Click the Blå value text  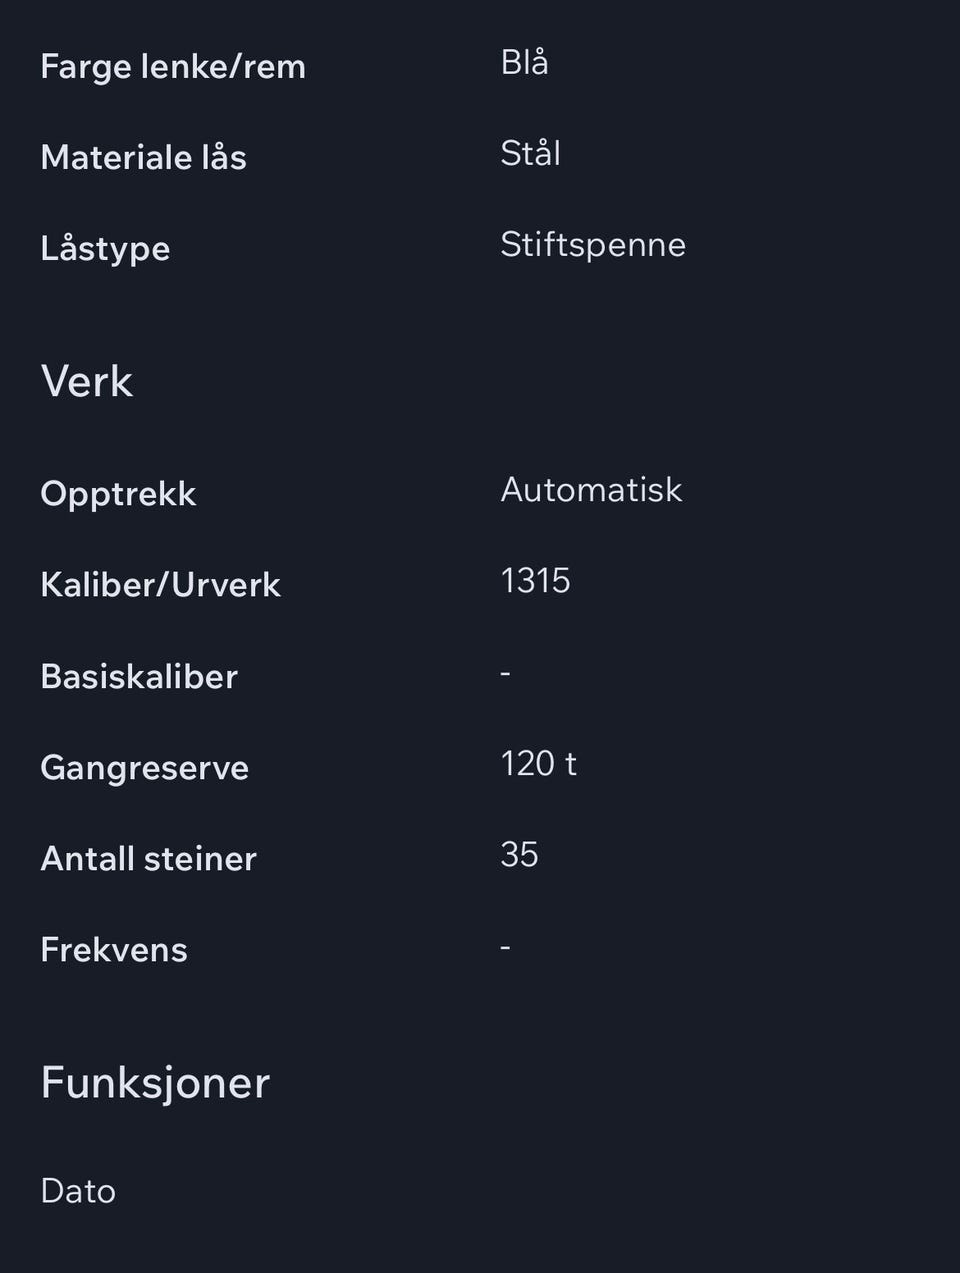(x=524, y=62)
